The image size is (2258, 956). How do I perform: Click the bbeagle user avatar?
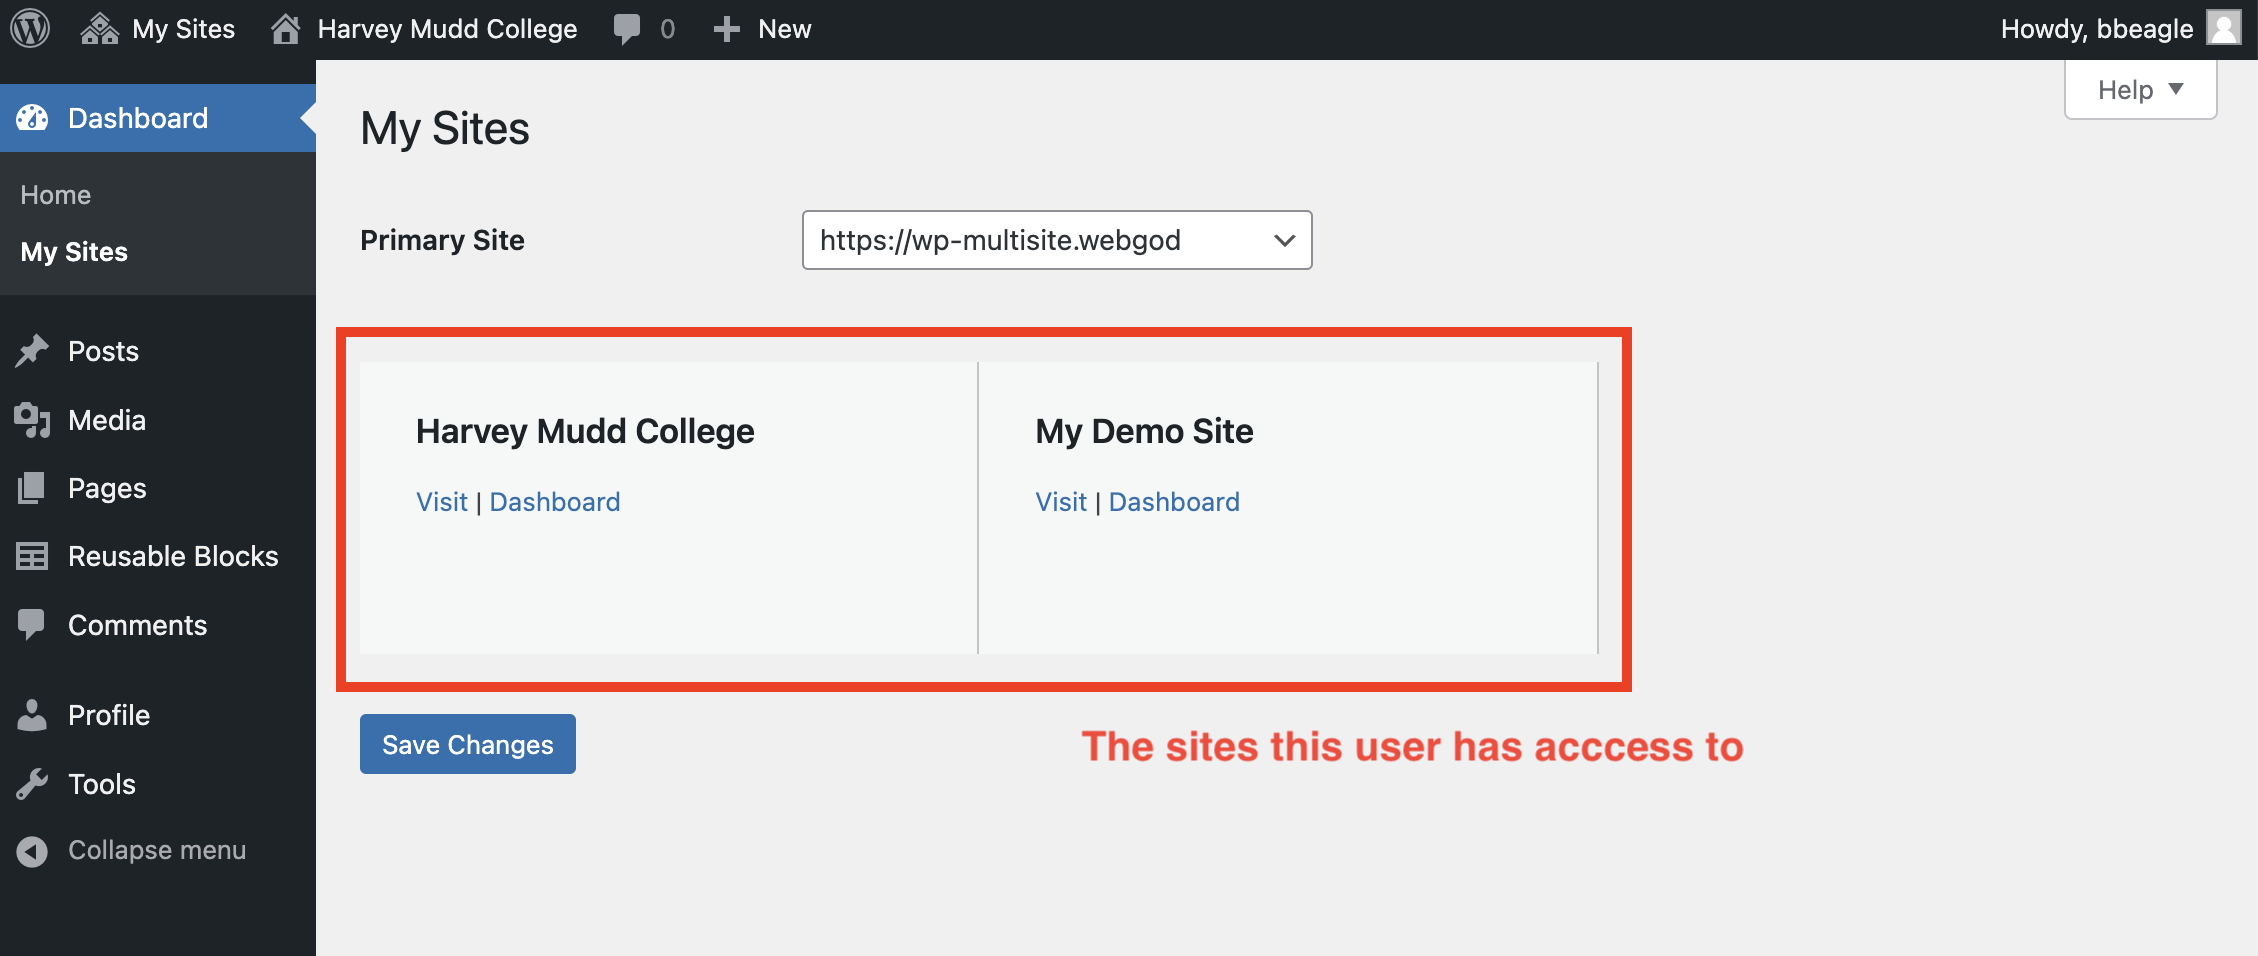pos(2223,29)
